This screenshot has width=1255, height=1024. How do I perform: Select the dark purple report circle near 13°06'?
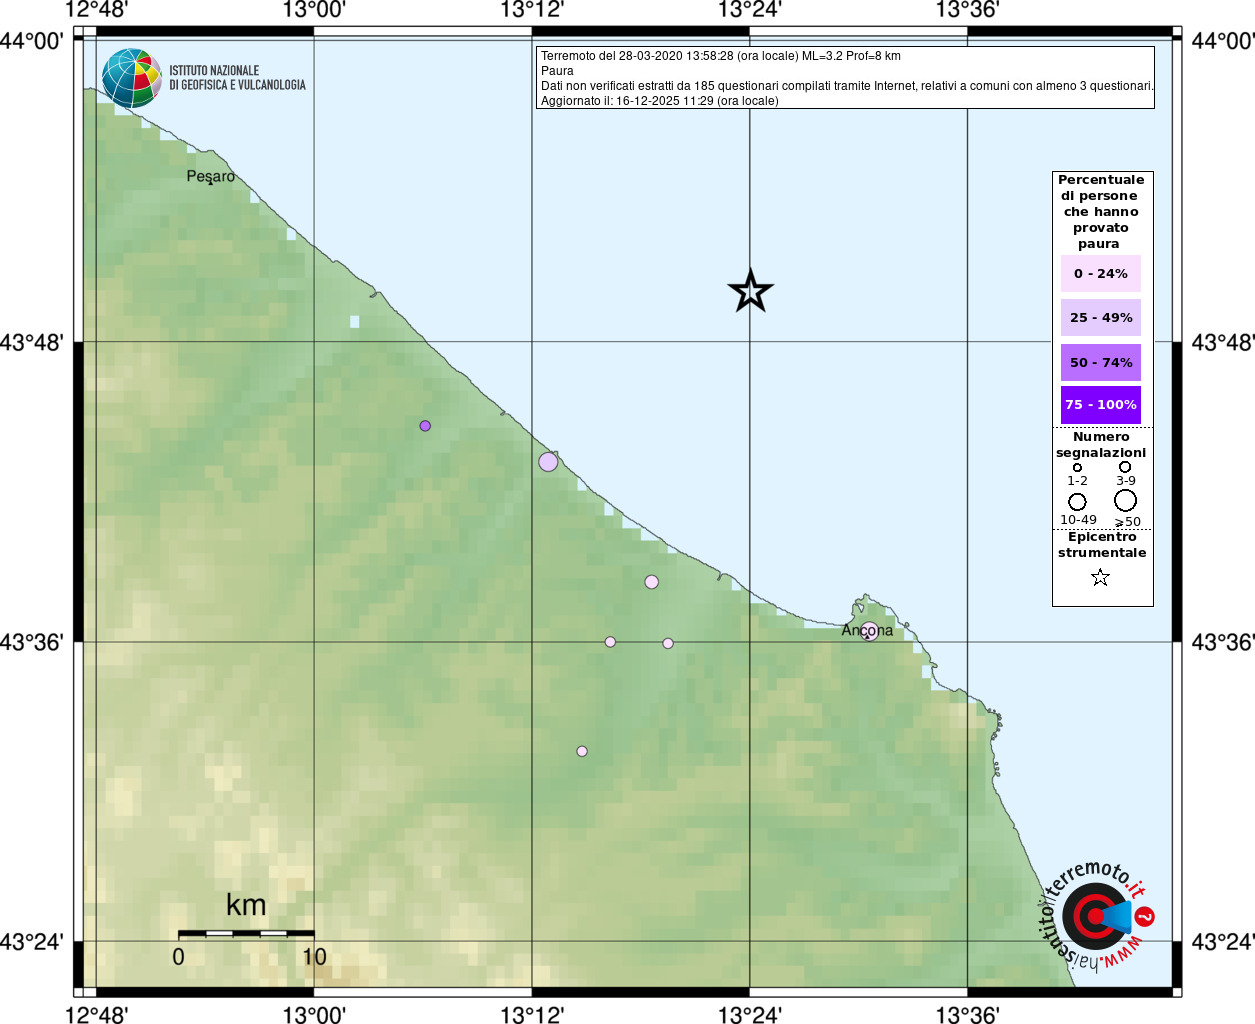point(425,426)
